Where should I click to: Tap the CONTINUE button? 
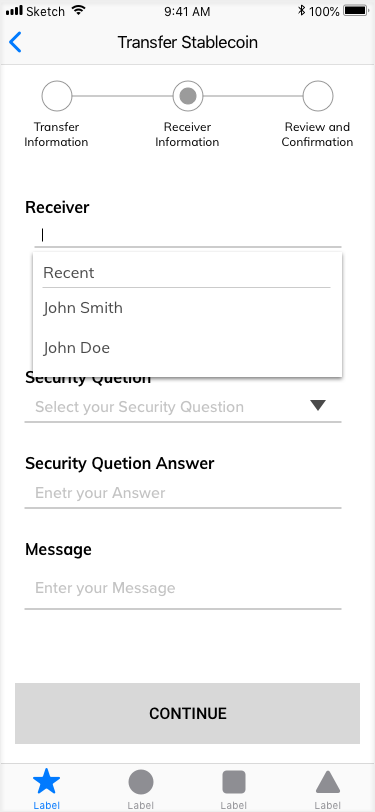pos(188,713)
